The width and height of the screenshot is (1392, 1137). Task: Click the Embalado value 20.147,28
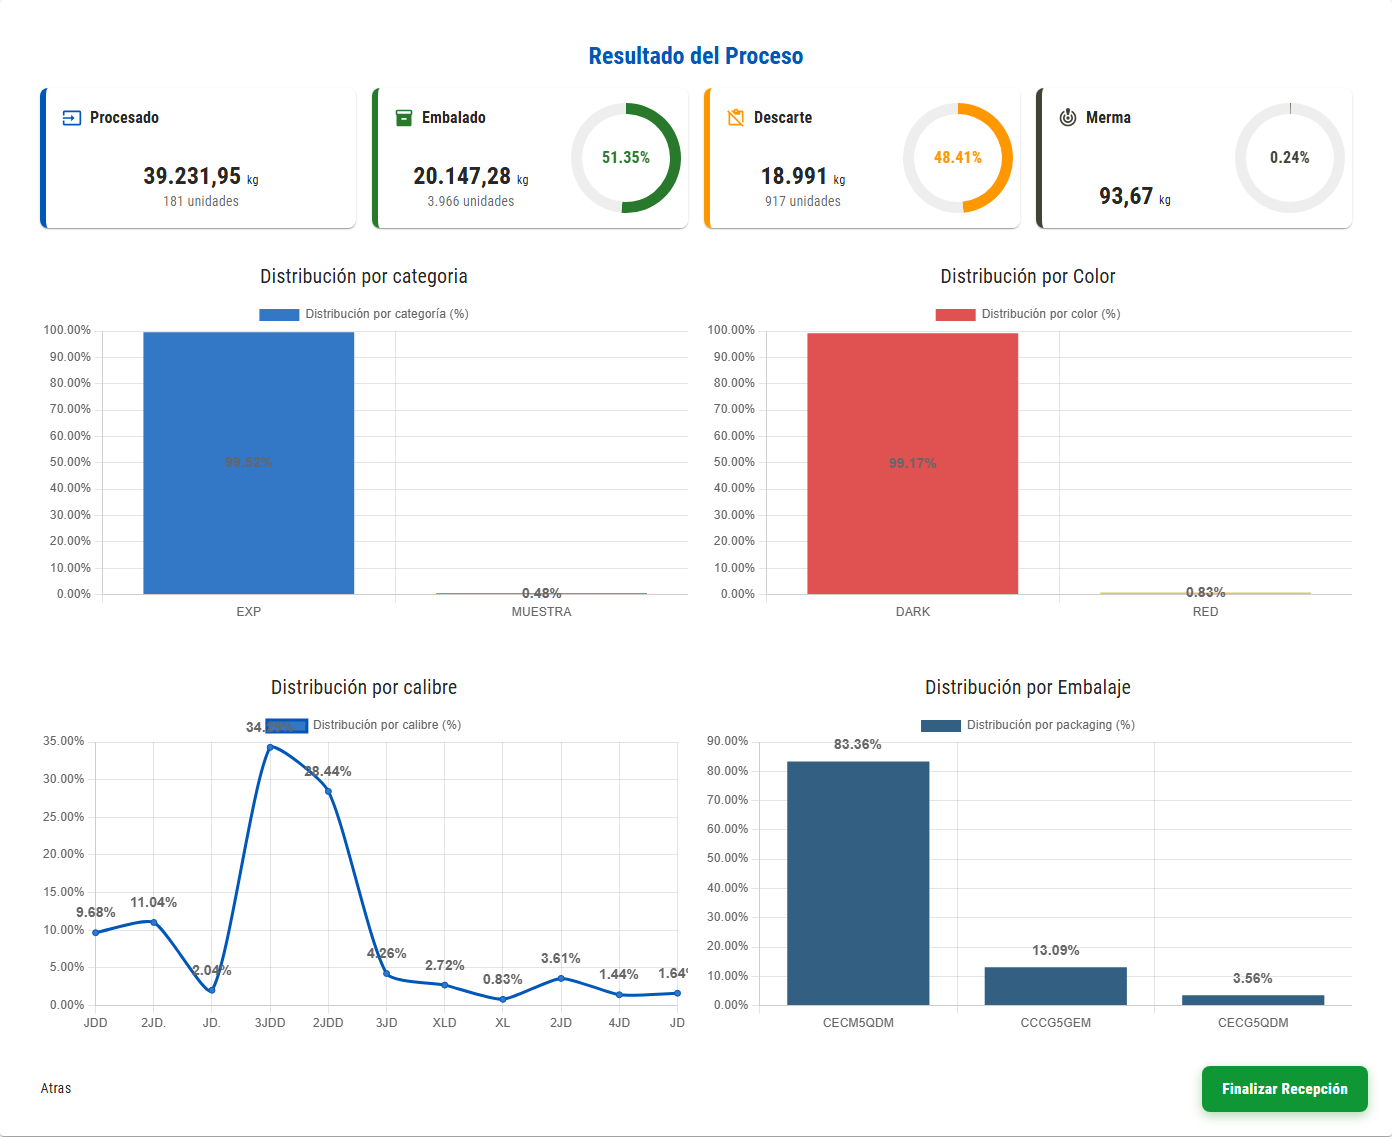click(462, 176)
